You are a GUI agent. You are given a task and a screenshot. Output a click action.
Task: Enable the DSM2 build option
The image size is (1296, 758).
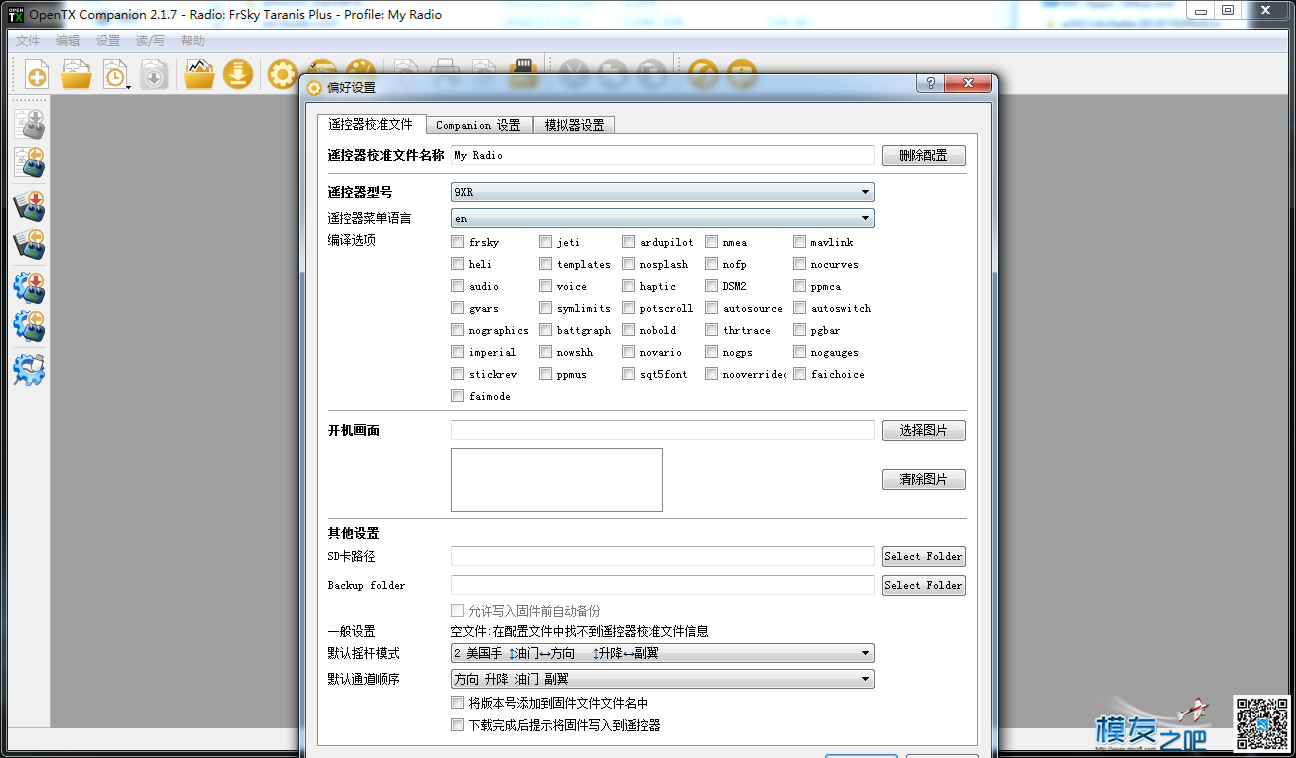pos(711,286)
